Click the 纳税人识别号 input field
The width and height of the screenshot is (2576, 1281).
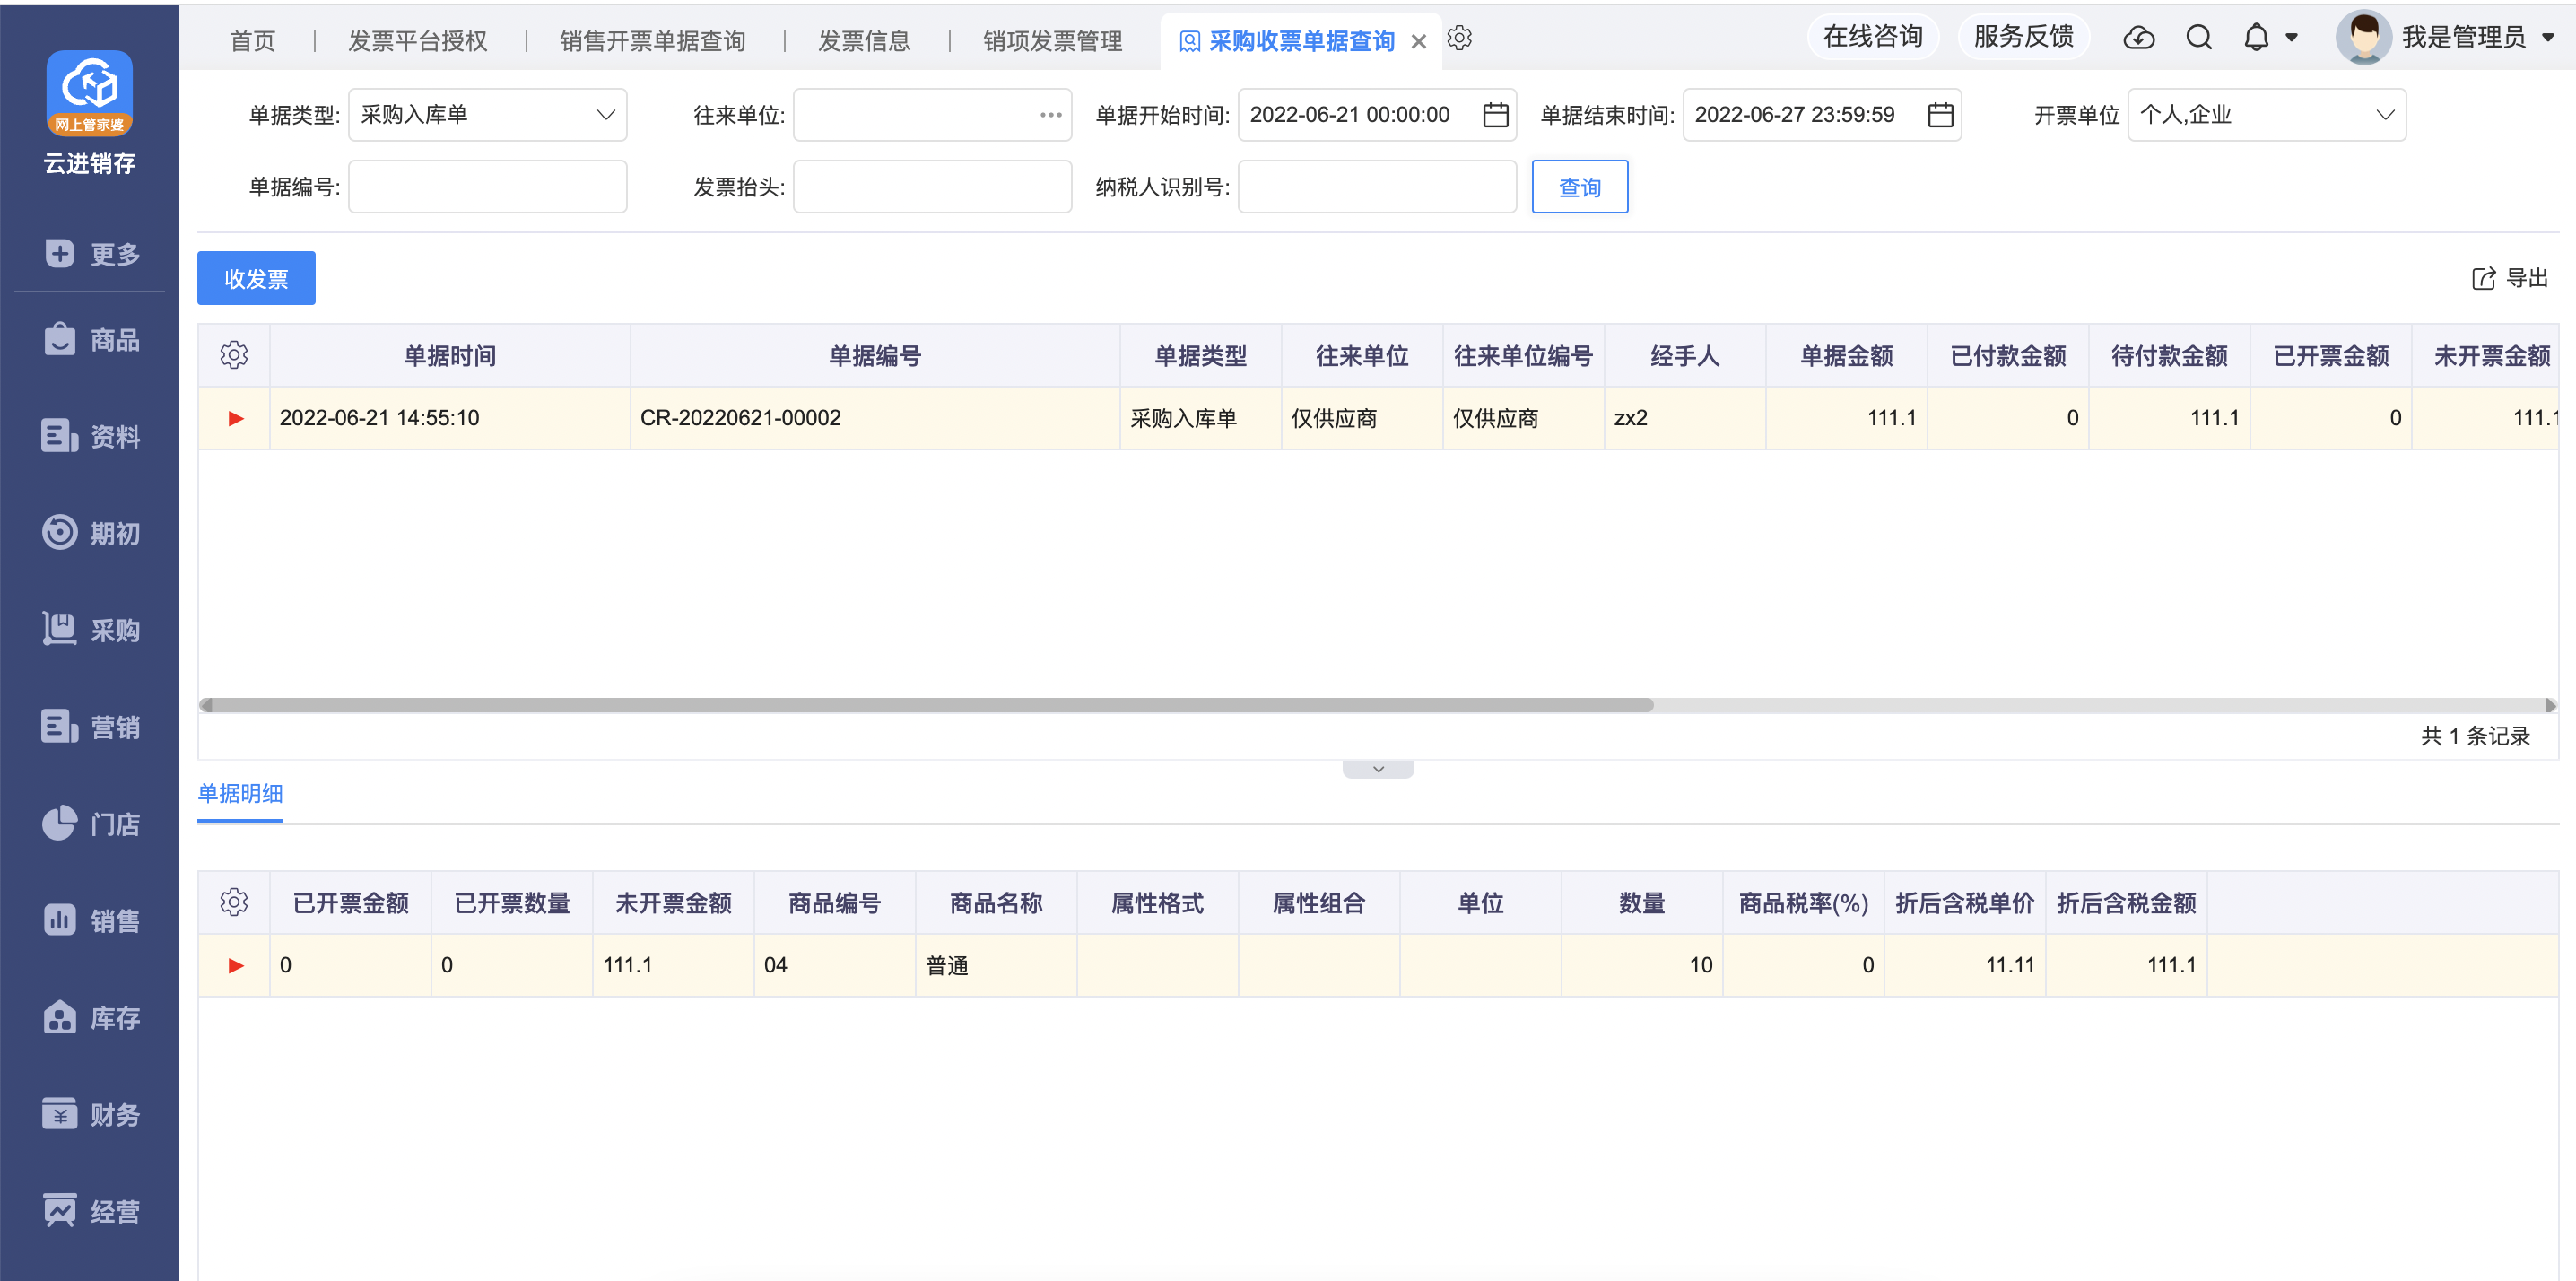[x=1377, y=187]
